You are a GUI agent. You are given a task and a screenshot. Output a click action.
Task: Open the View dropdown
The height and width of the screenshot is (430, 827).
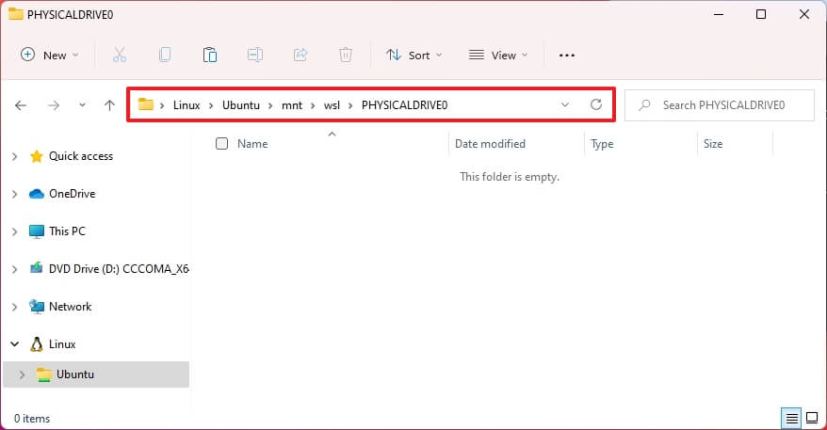tap(498, 55)
